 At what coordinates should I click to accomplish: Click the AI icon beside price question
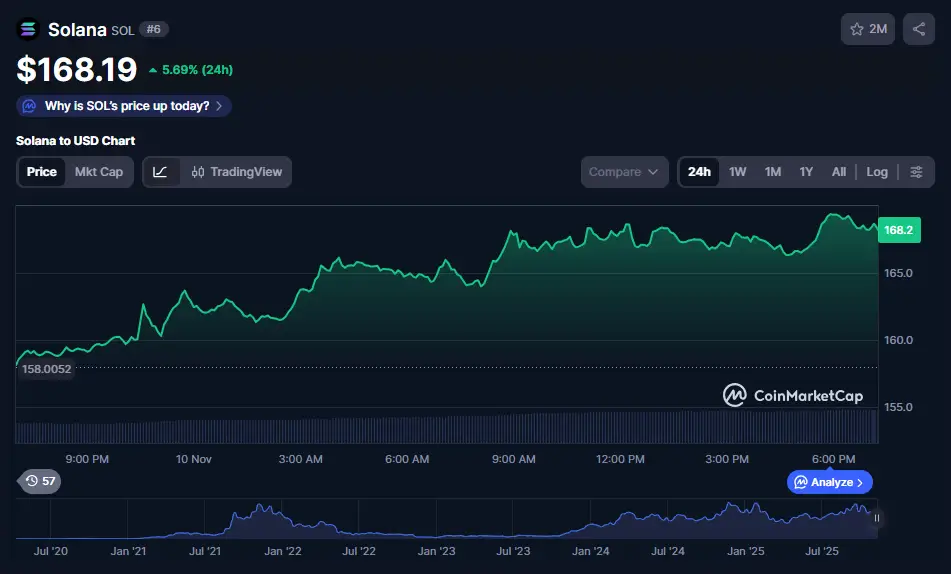coord(29,106)
